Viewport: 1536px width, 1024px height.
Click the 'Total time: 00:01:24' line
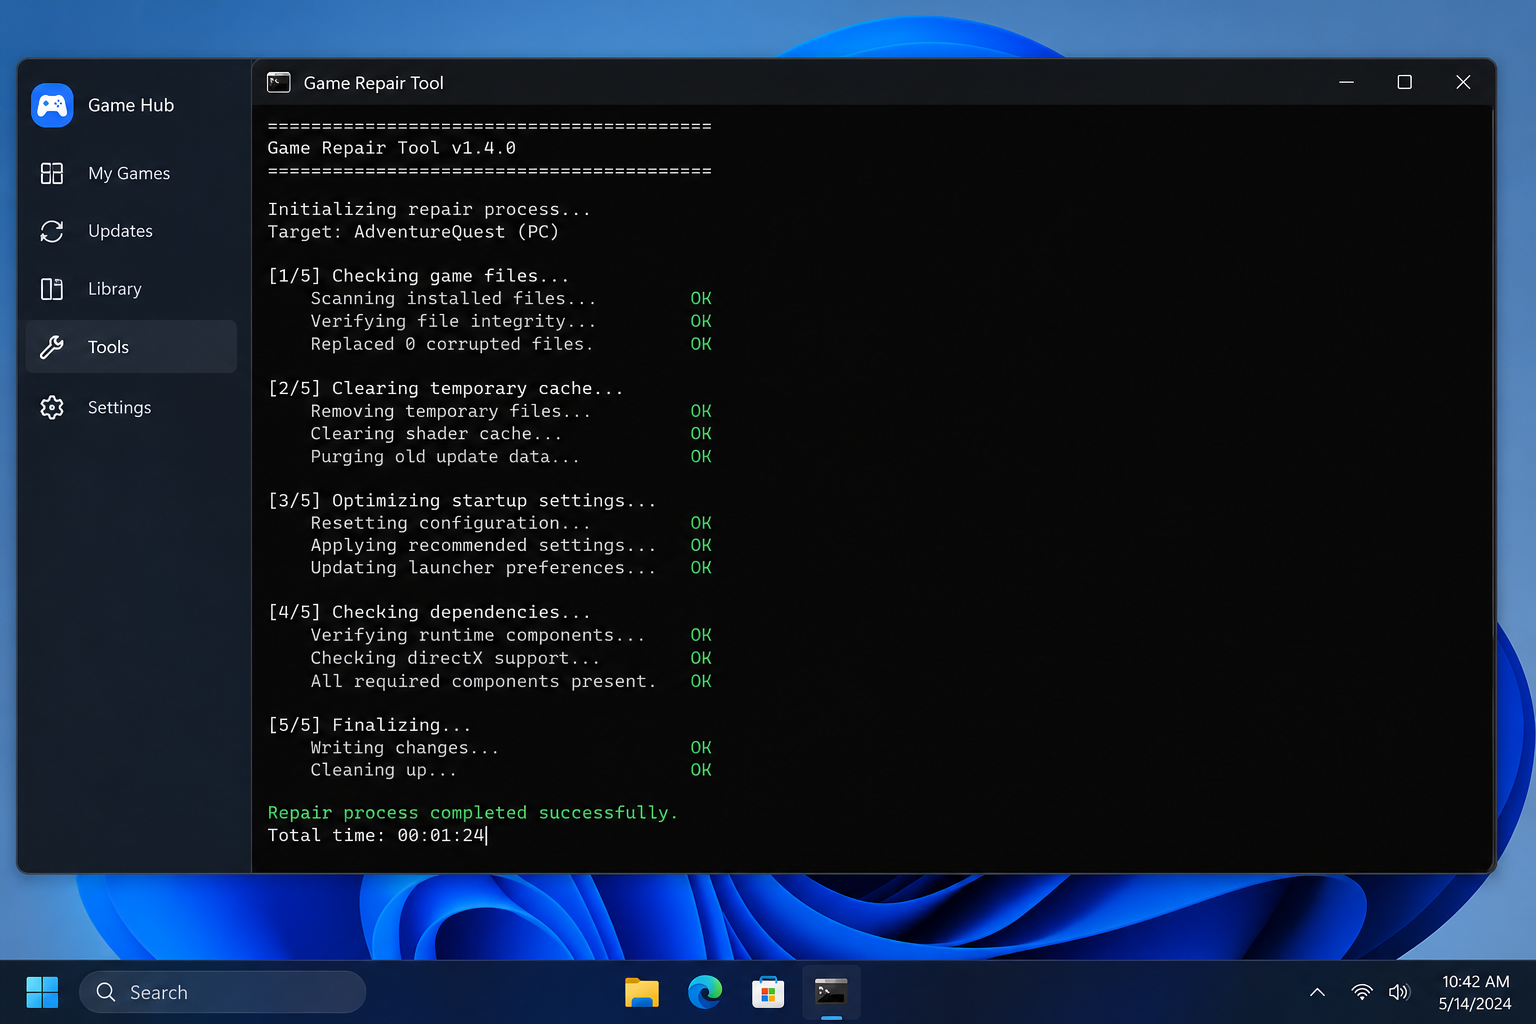pos(376,835)
